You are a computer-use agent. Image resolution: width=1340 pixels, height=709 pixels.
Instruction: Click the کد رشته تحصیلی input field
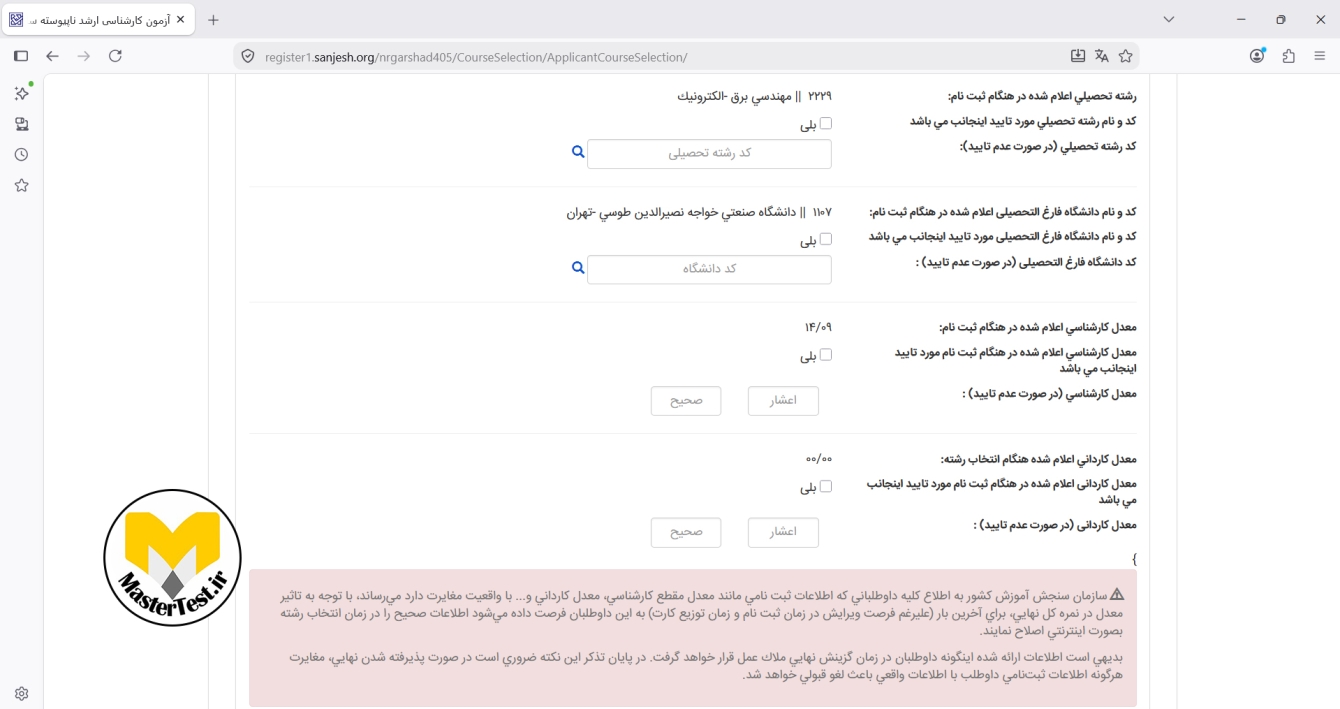coord(709,153)
